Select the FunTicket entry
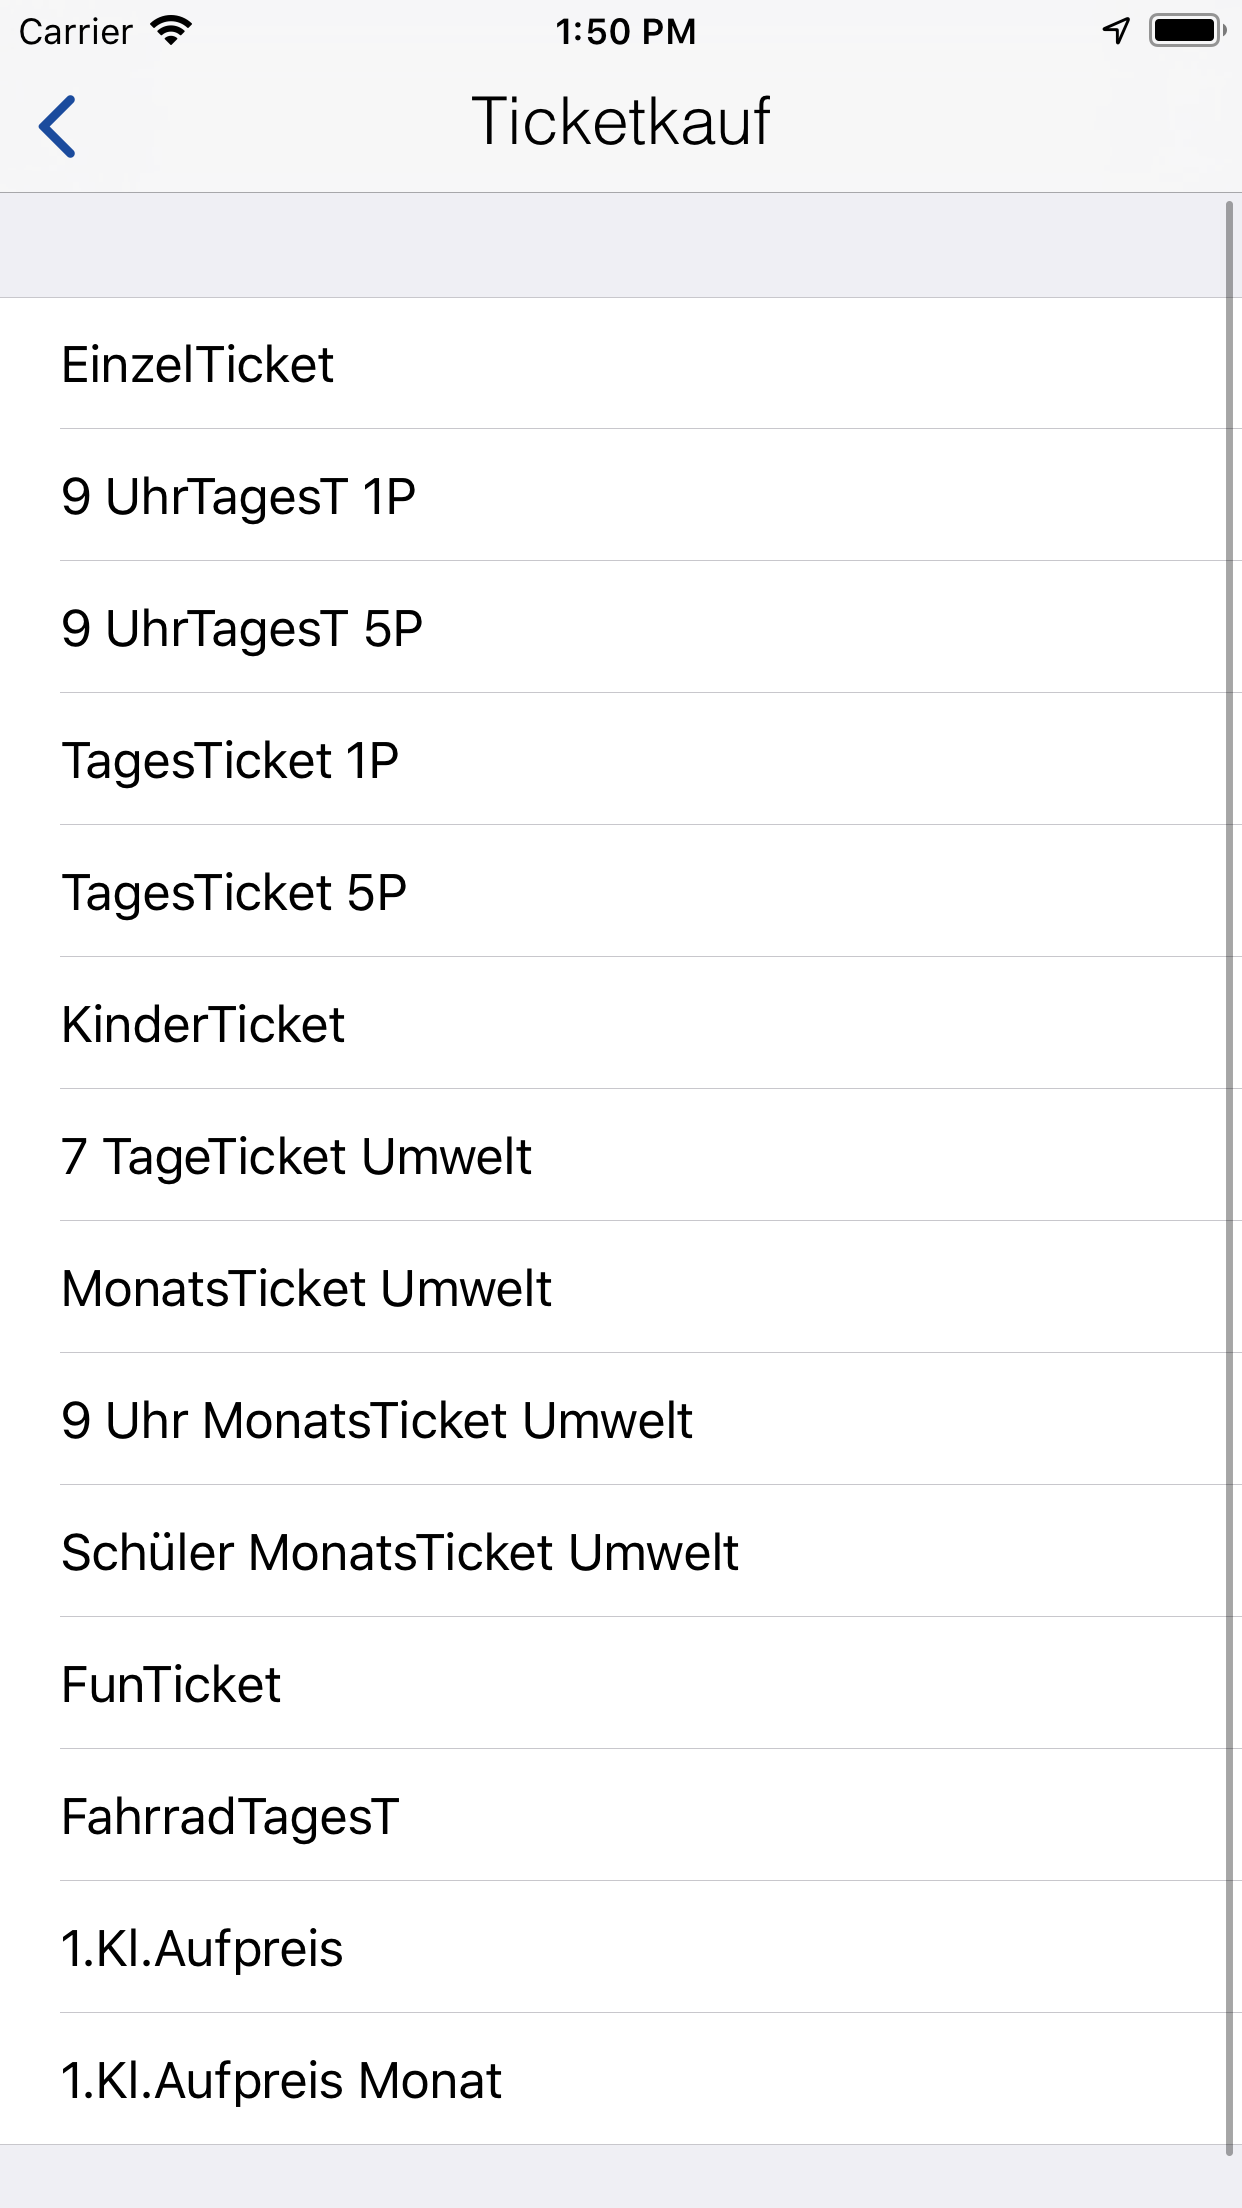 [620, 1683]
